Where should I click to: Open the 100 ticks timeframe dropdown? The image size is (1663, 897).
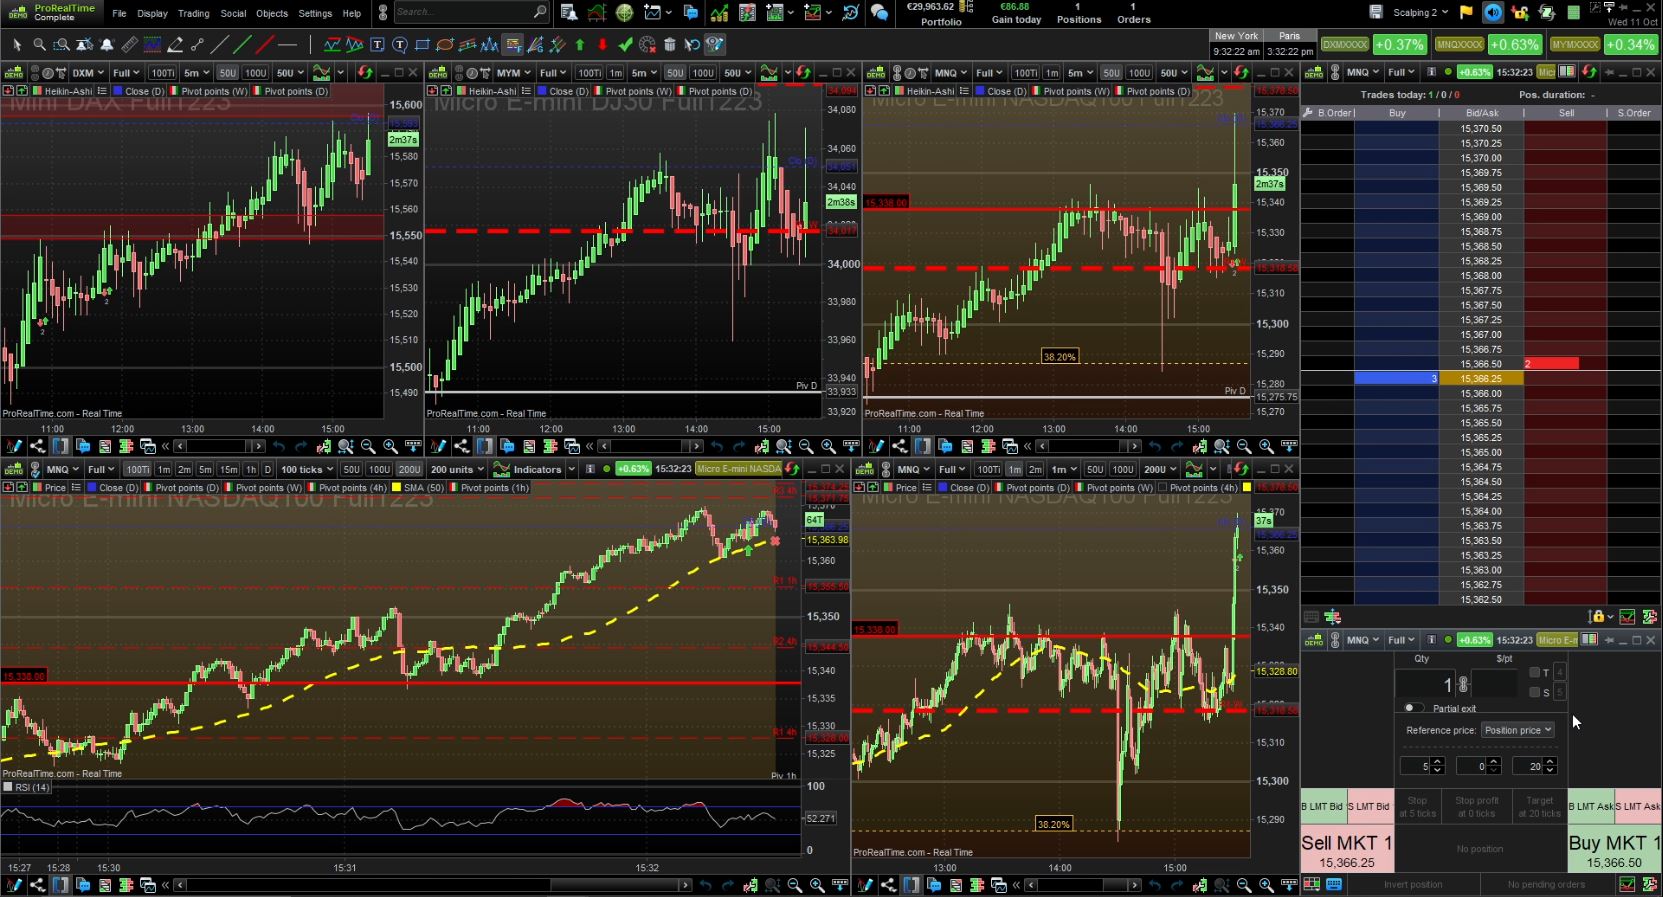(307, 469)
